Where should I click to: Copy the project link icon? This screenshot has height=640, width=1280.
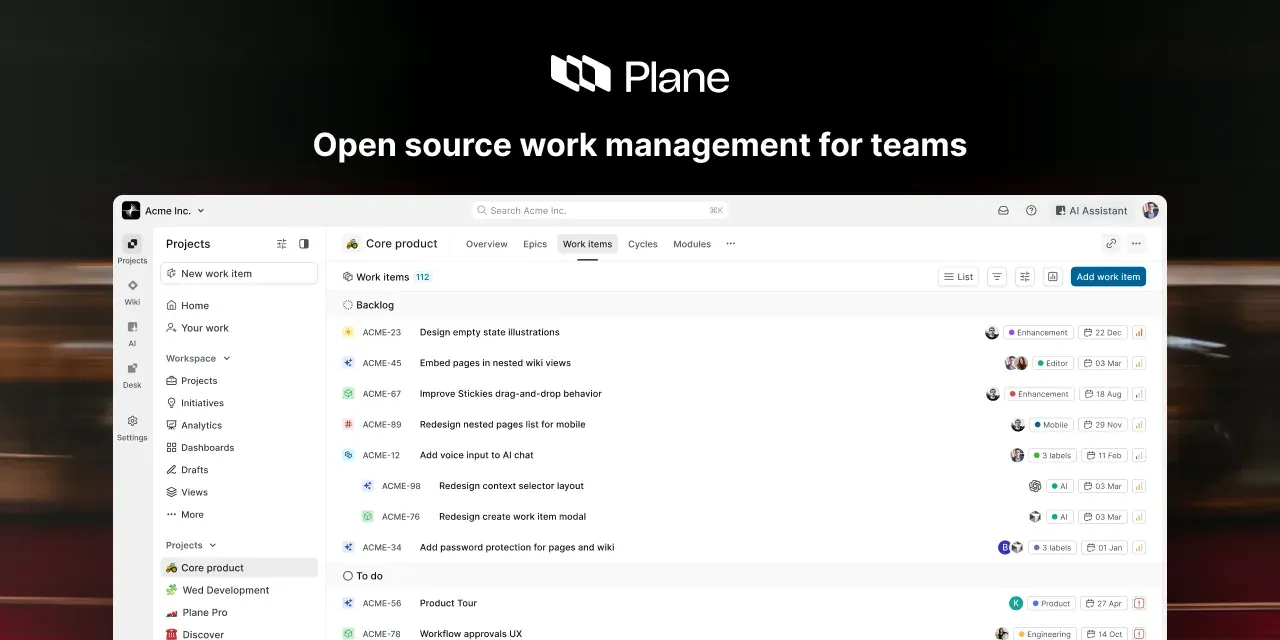(x=1111, y=243)
